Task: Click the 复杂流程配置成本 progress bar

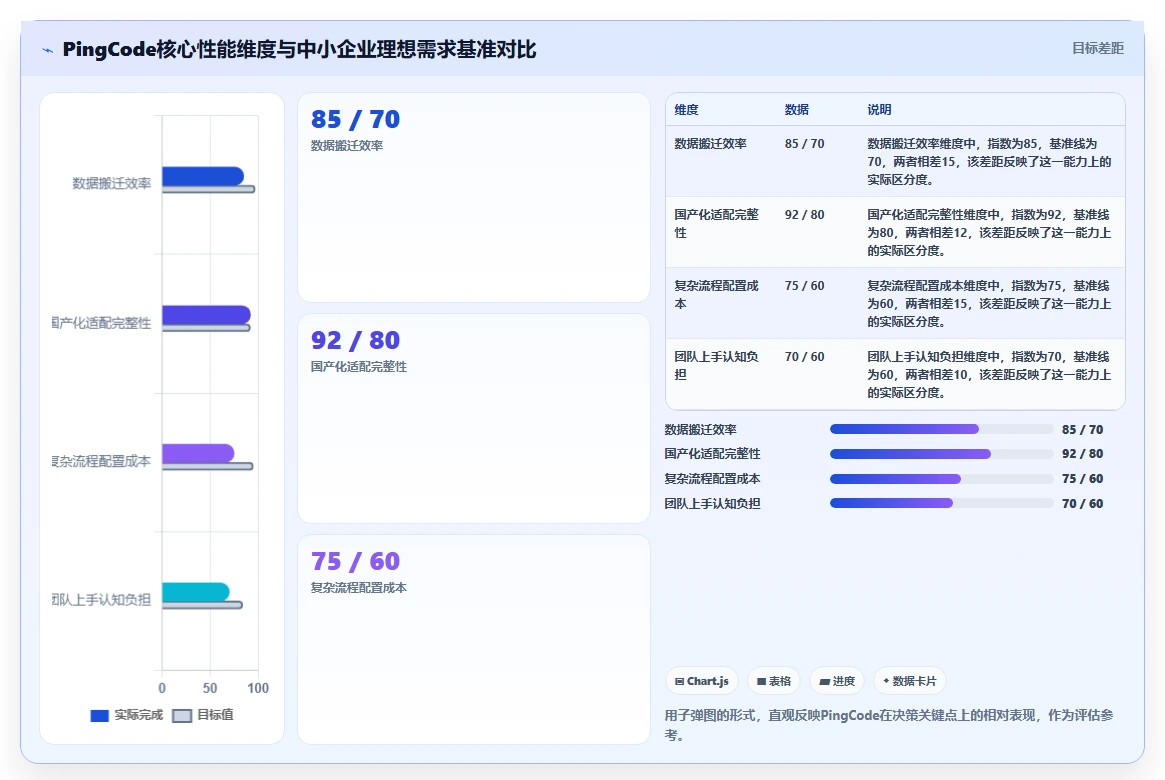Action: click(941, 479)
